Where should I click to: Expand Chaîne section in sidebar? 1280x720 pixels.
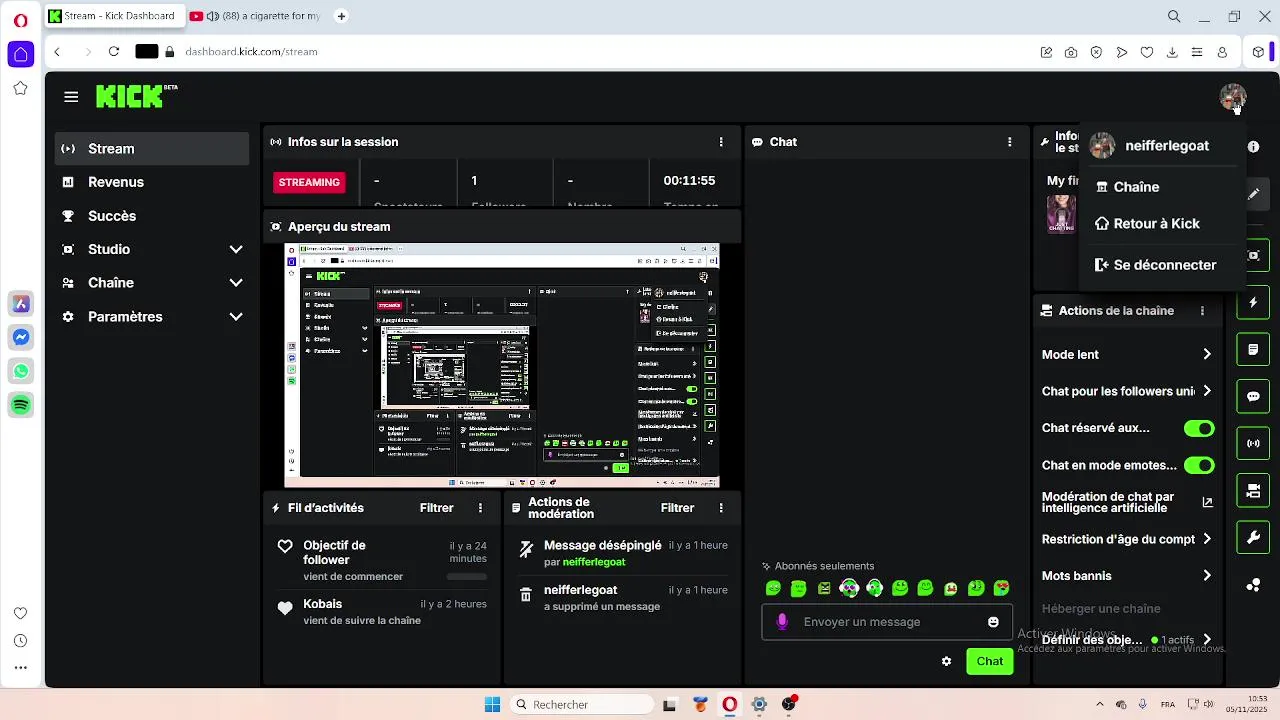236,283
